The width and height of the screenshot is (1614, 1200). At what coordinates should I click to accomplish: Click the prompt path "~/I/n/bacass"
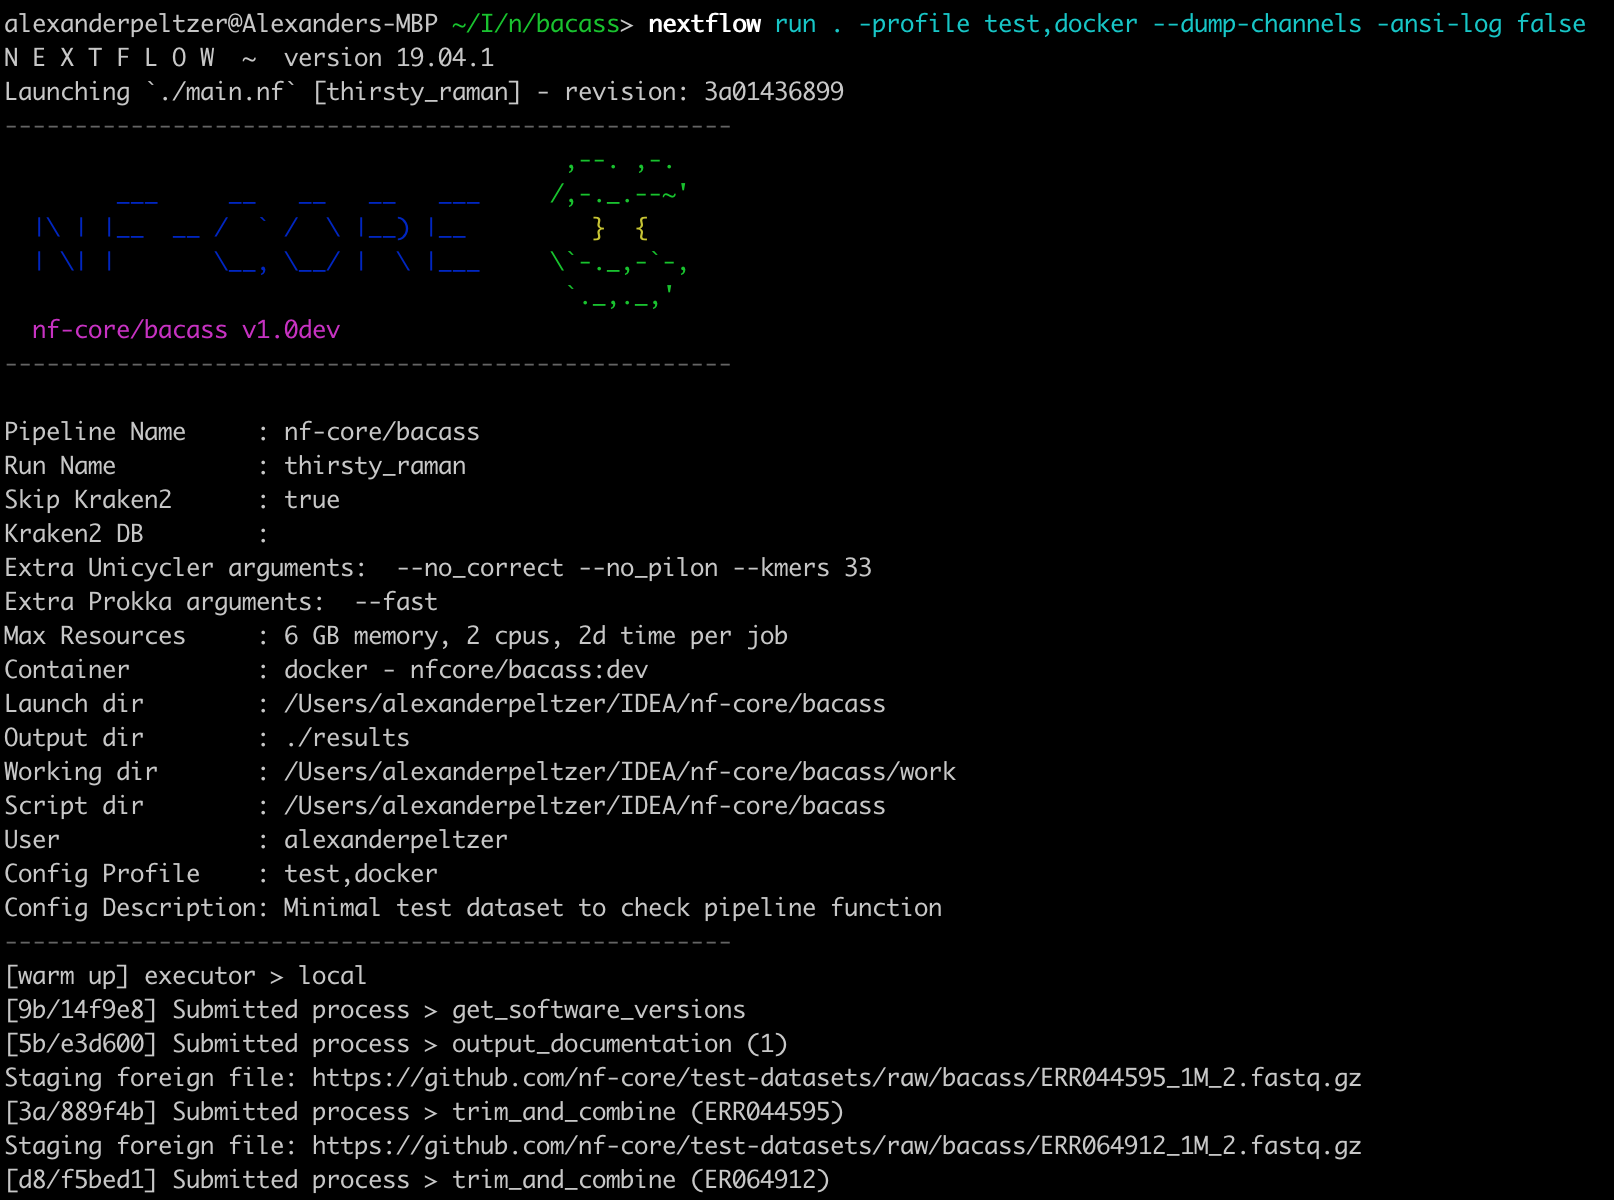(536, 24)
